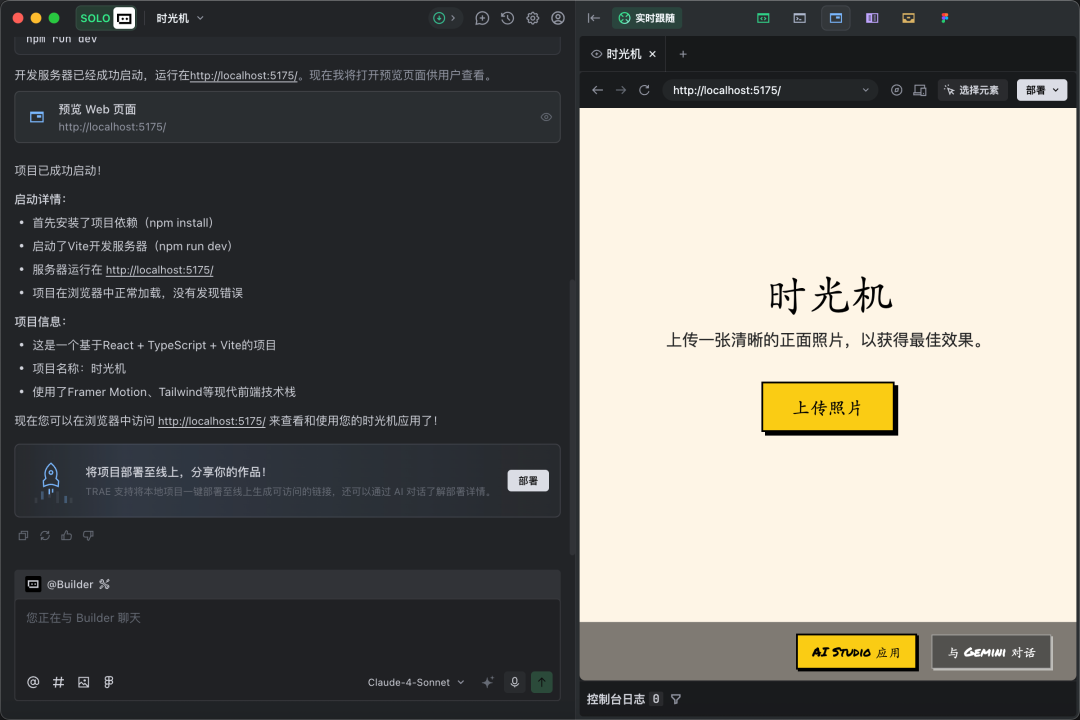1080x720 pixels.
Task: Click the thumbs up feedback icon
Action: click(x=66, y=536)
